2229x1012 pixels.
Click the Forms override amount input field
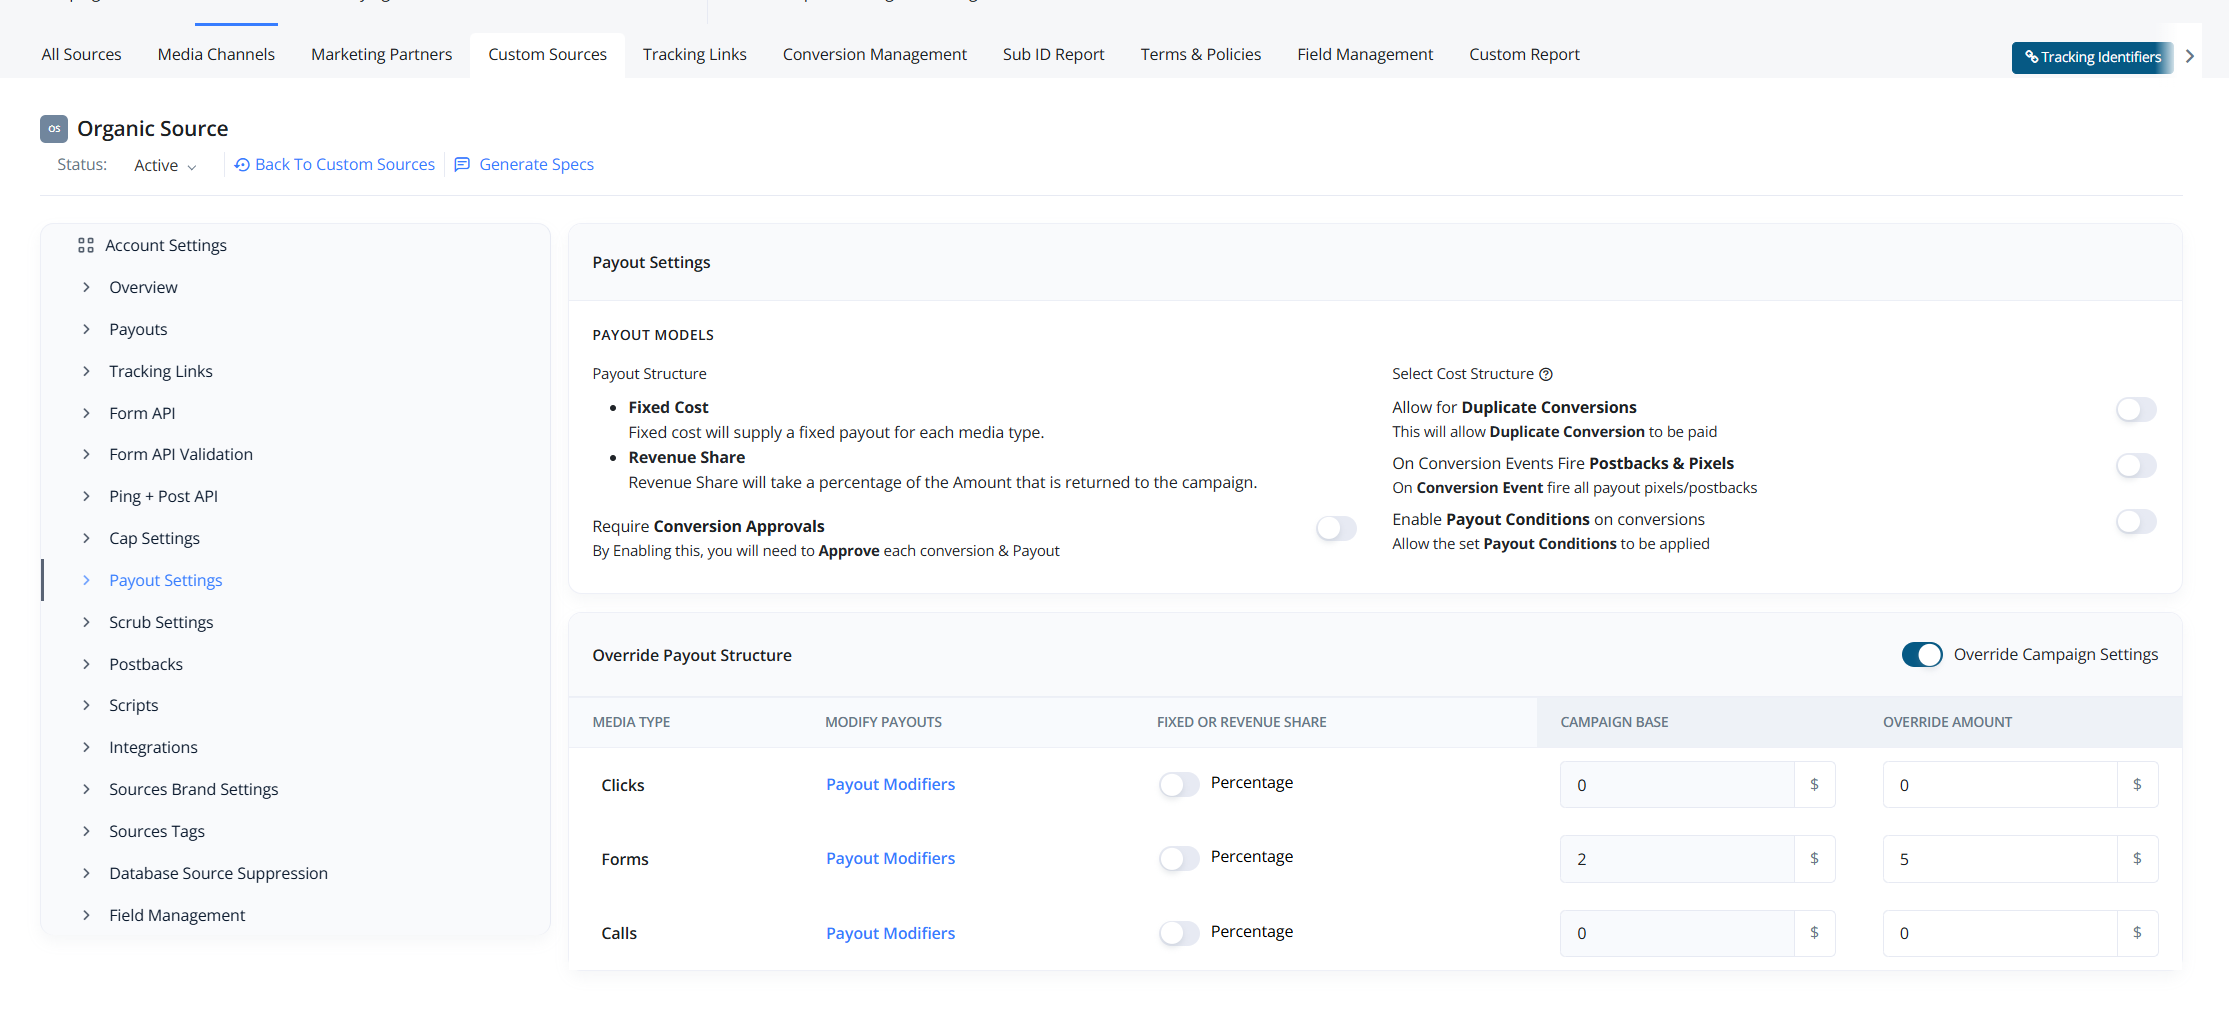(x=1999, y=859)
